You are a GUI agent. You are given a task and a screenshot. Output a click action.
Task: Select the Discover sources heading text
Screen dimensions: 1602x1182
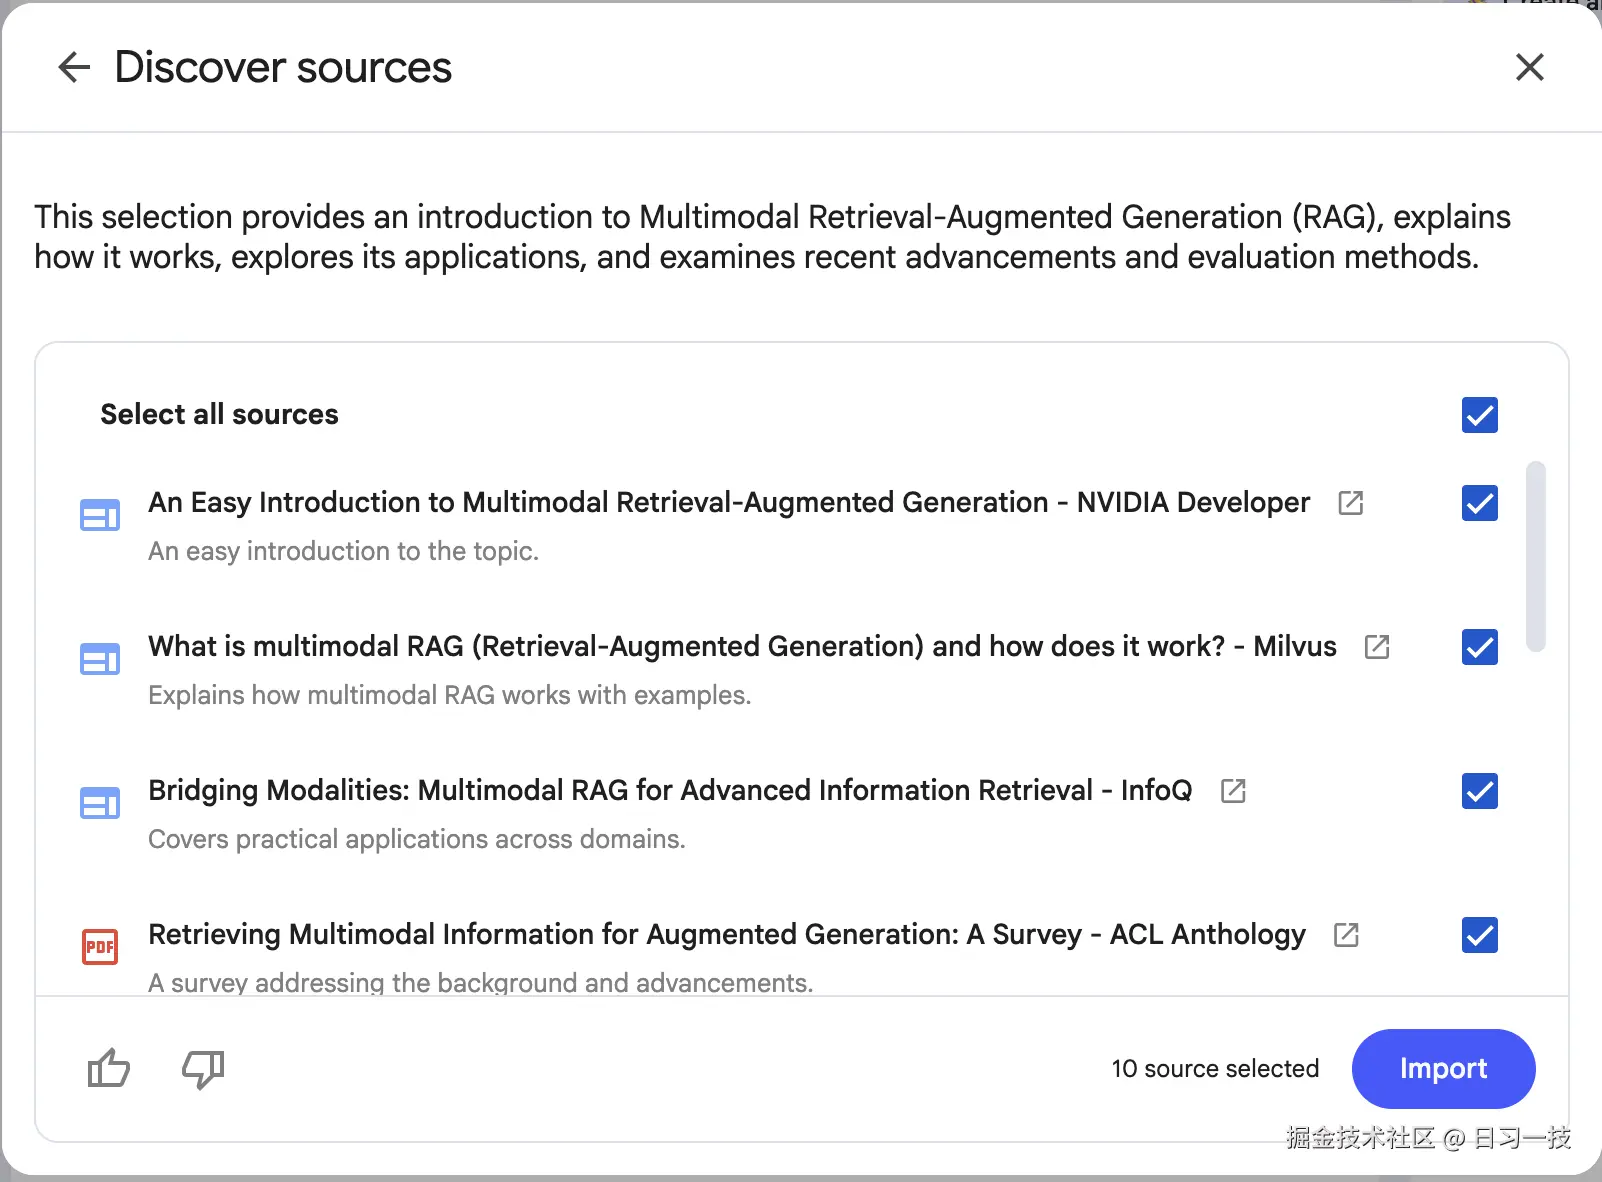click(283, 67)
